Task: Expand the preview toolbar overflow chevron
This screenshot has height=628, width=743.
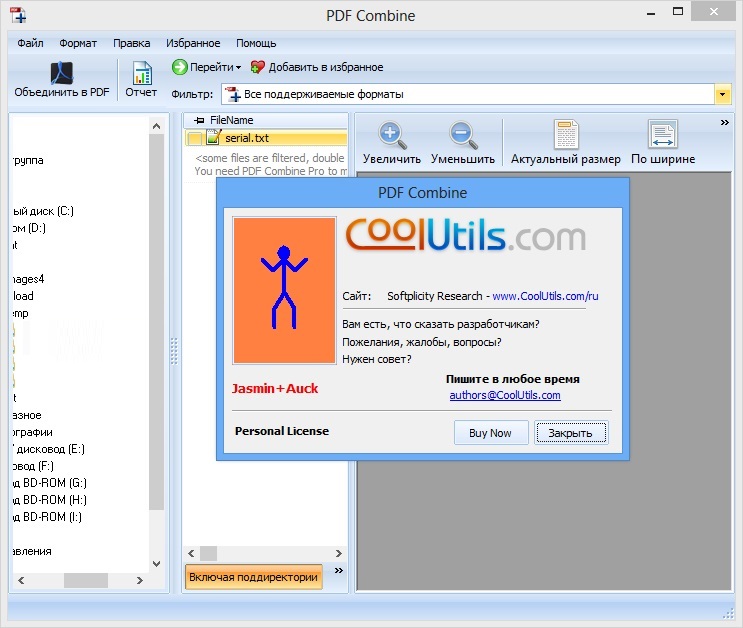Action: 725,123
